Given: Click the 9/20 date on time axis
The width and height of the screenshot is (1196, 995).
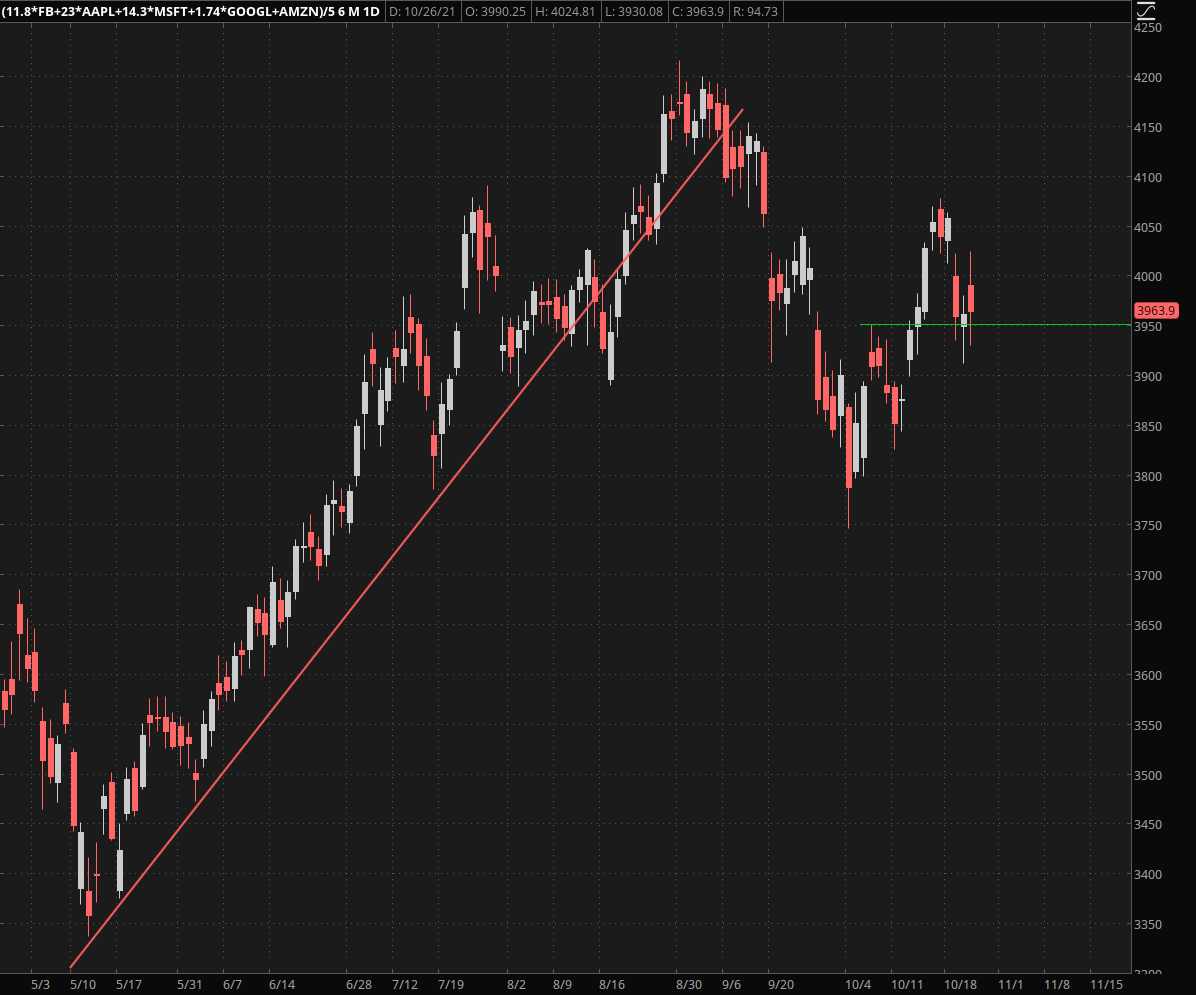Looking at the screenshot, I should (779, 985).
